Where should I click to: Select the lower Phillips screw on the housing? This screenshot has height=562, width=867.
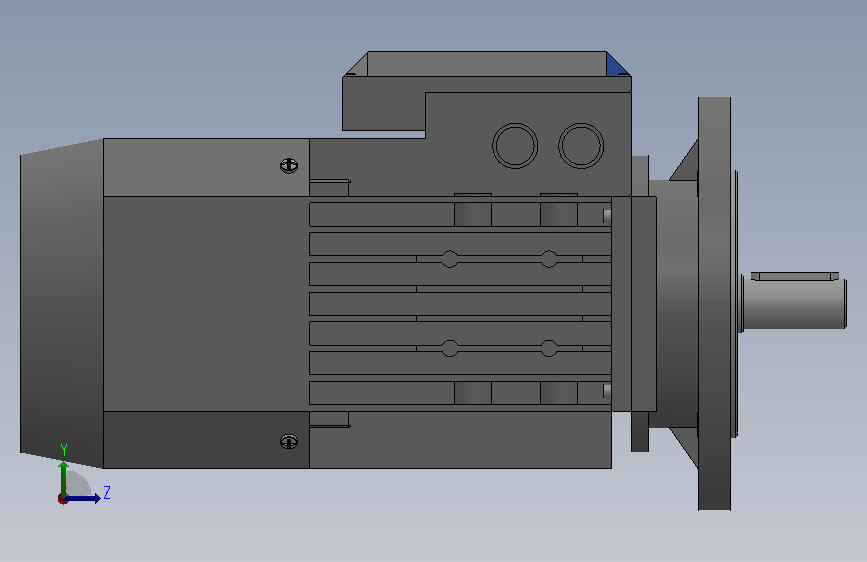[289, 441]
